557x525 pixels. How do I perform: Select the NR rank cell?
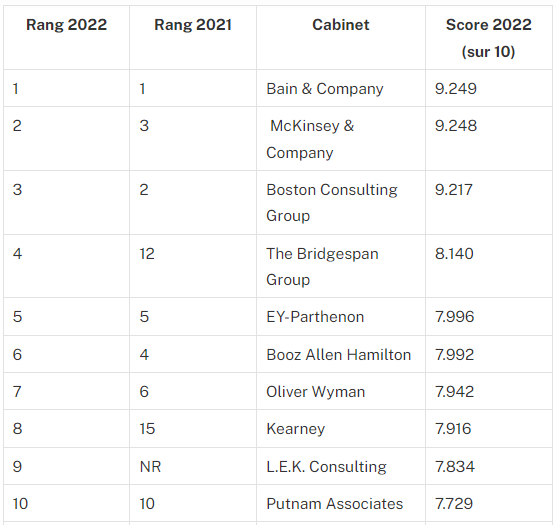tap(193, 466)
